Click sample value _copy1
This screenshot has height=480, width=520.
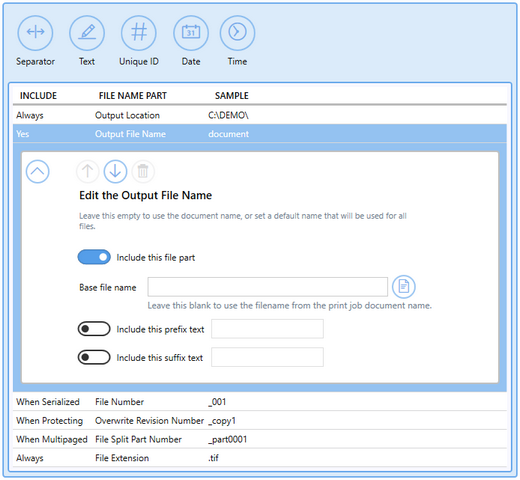(222, 421)
